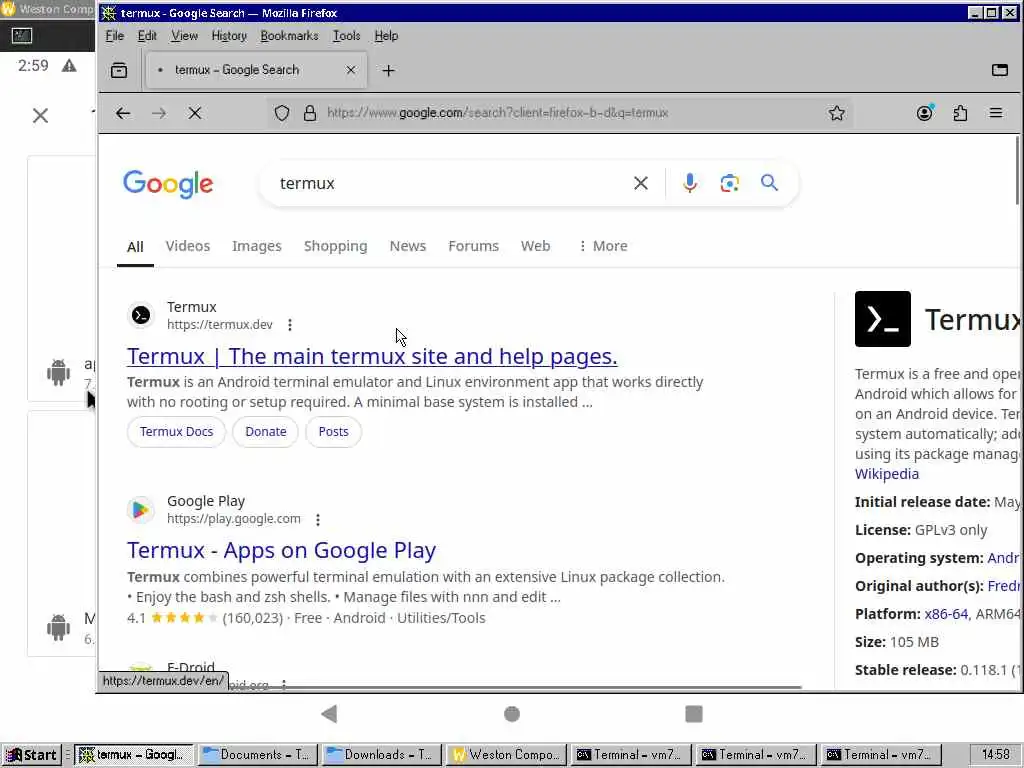The height and width of the screenshot is (768, 1024).
Task: Open a new tab with plus button
Action: pos(389,71)
